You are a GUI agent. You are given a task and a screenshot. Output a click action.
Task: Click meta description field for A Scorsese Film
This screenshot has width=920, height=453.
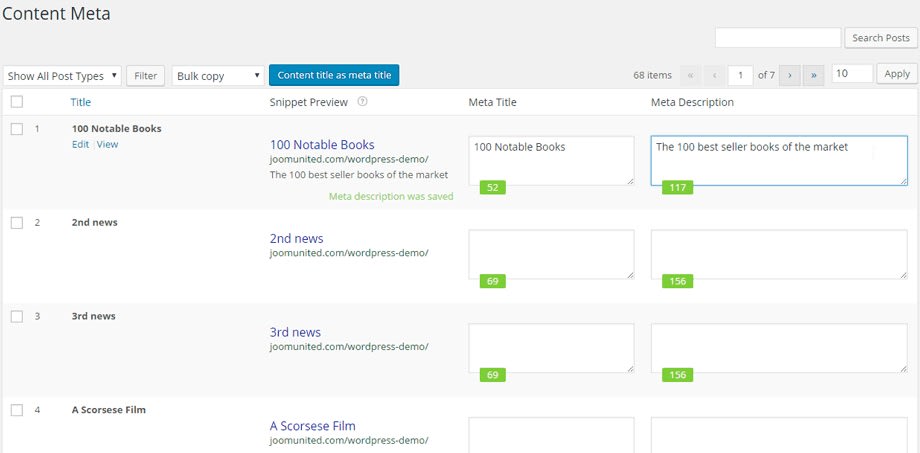pyautogui.click(x=779, y=435)
